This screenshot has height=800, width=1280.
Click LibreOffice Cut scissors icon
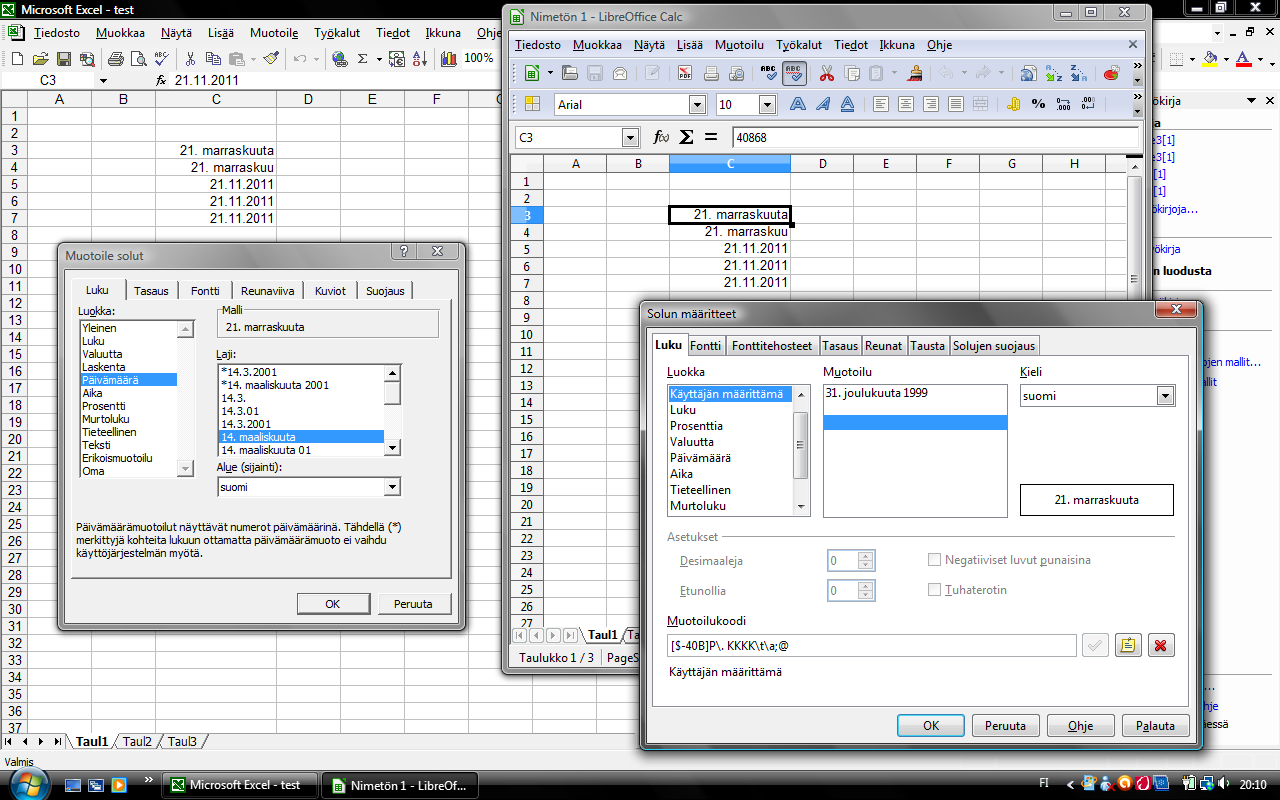(827, 73)
